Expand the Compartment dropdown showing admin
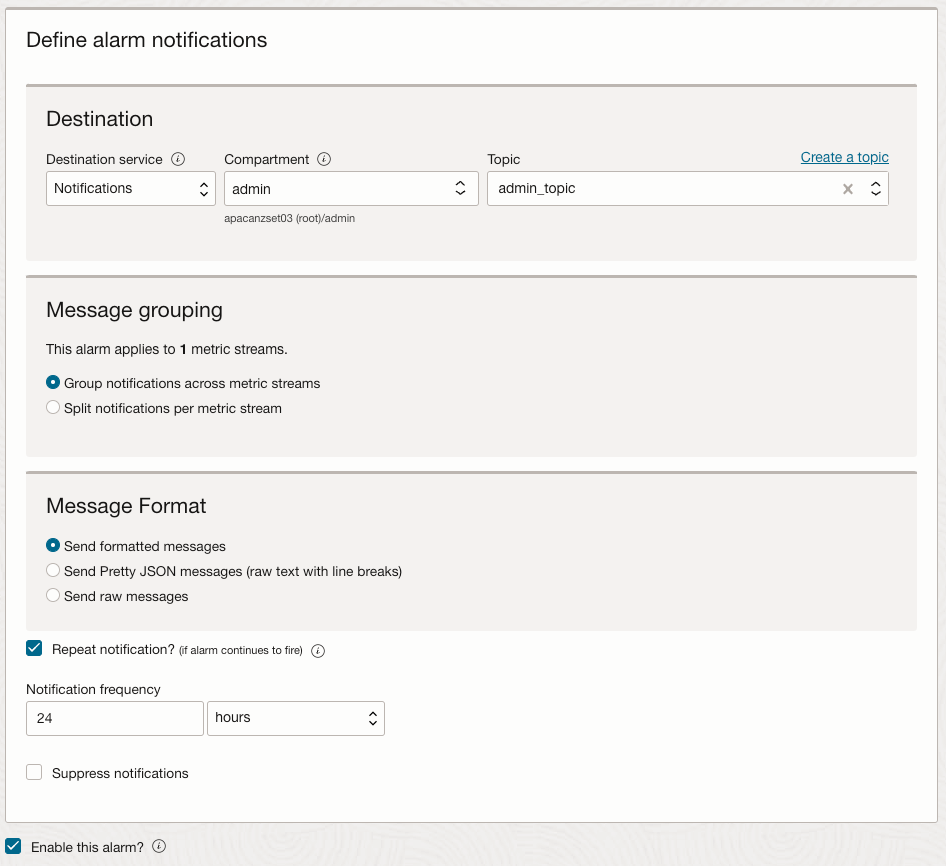 pyautogui.click(x=350, y=188)
